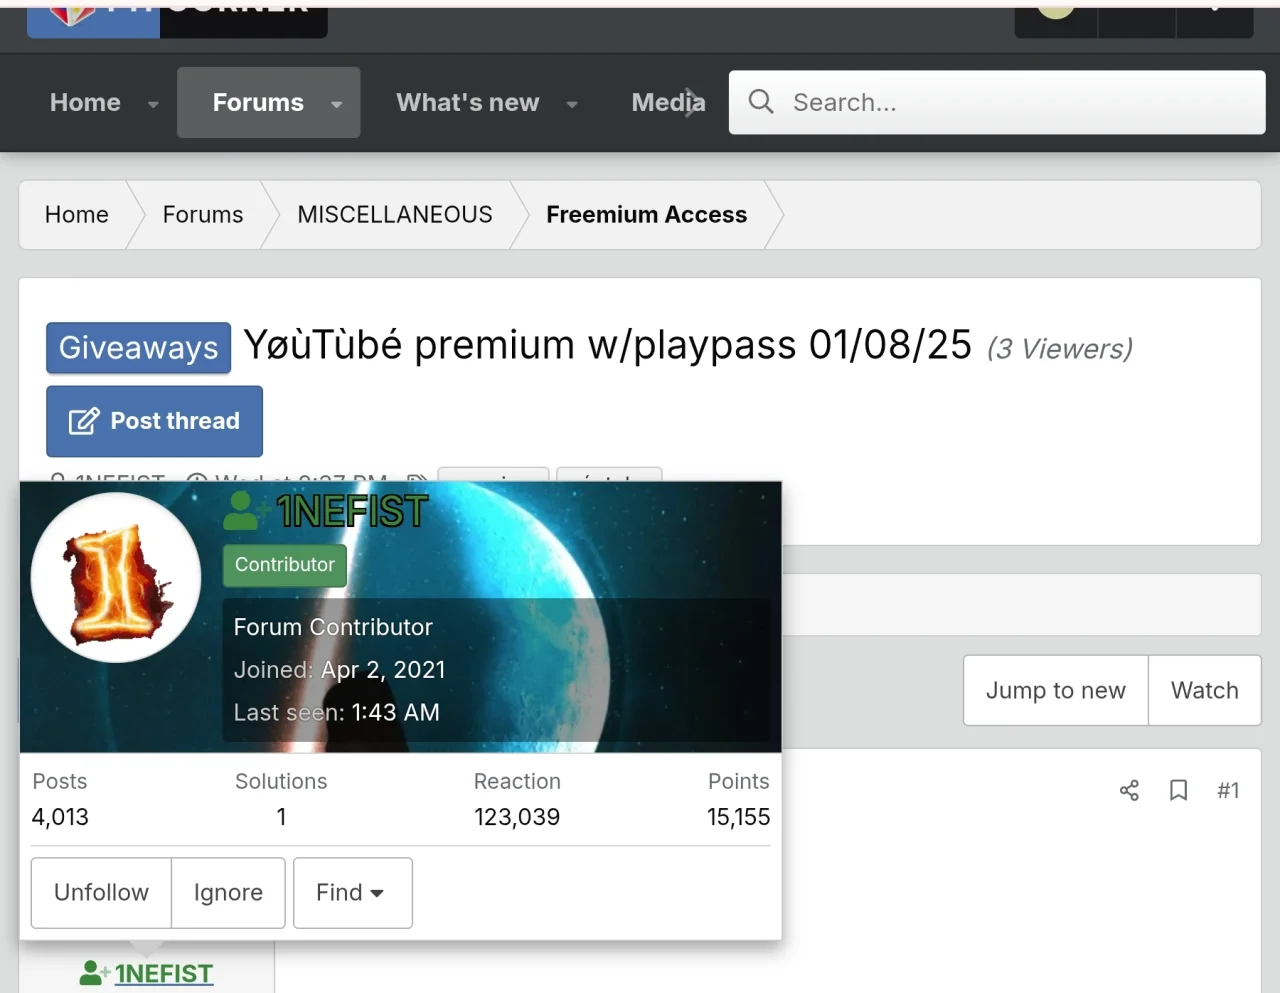Expand the What's new dropdown arrow
The image size is (1280, 993).
[x=572, y=103]
